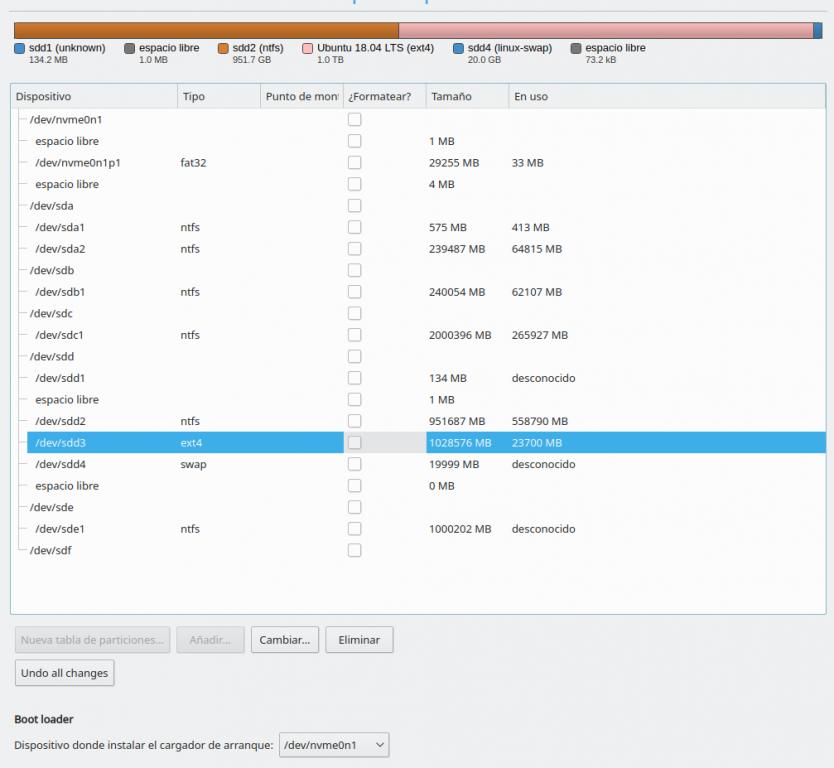The image size is (834, 768).
Task: Collapse the /dev/sdd device tree
Action: point(20,357)
